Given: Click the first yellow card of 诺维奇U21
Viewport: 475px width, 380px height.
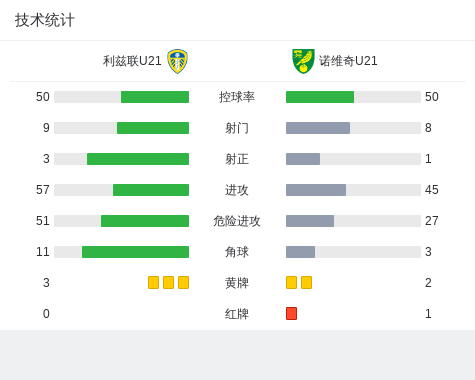Looking at the screenshot, I should tap(291, 282).
